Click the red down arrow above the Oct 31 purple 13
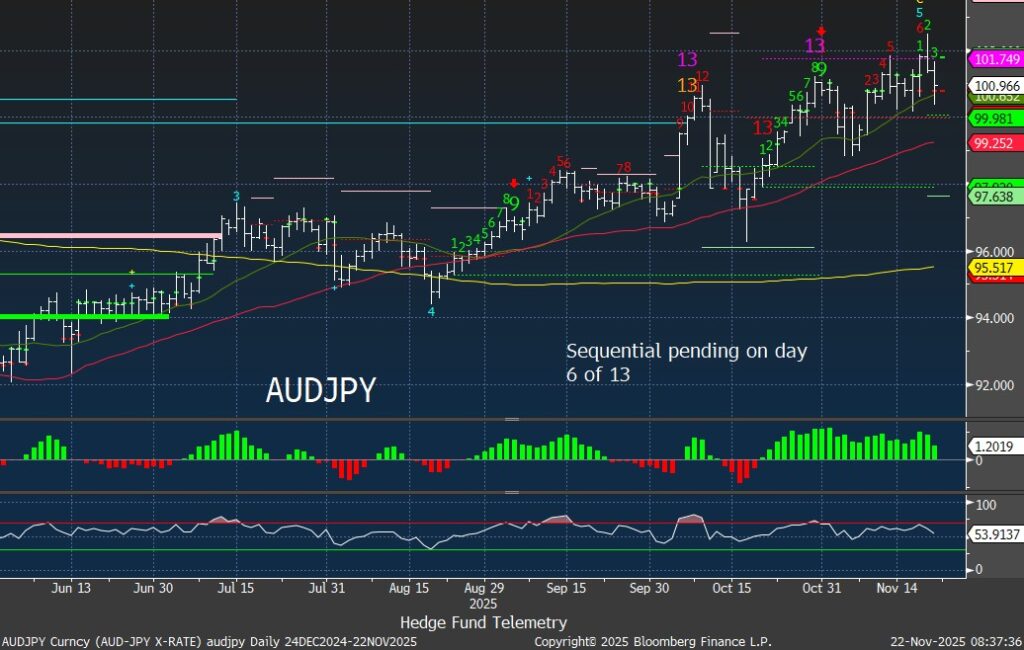Image resolution: width=1024 pixels, height=650 pixels. (821, 31)
